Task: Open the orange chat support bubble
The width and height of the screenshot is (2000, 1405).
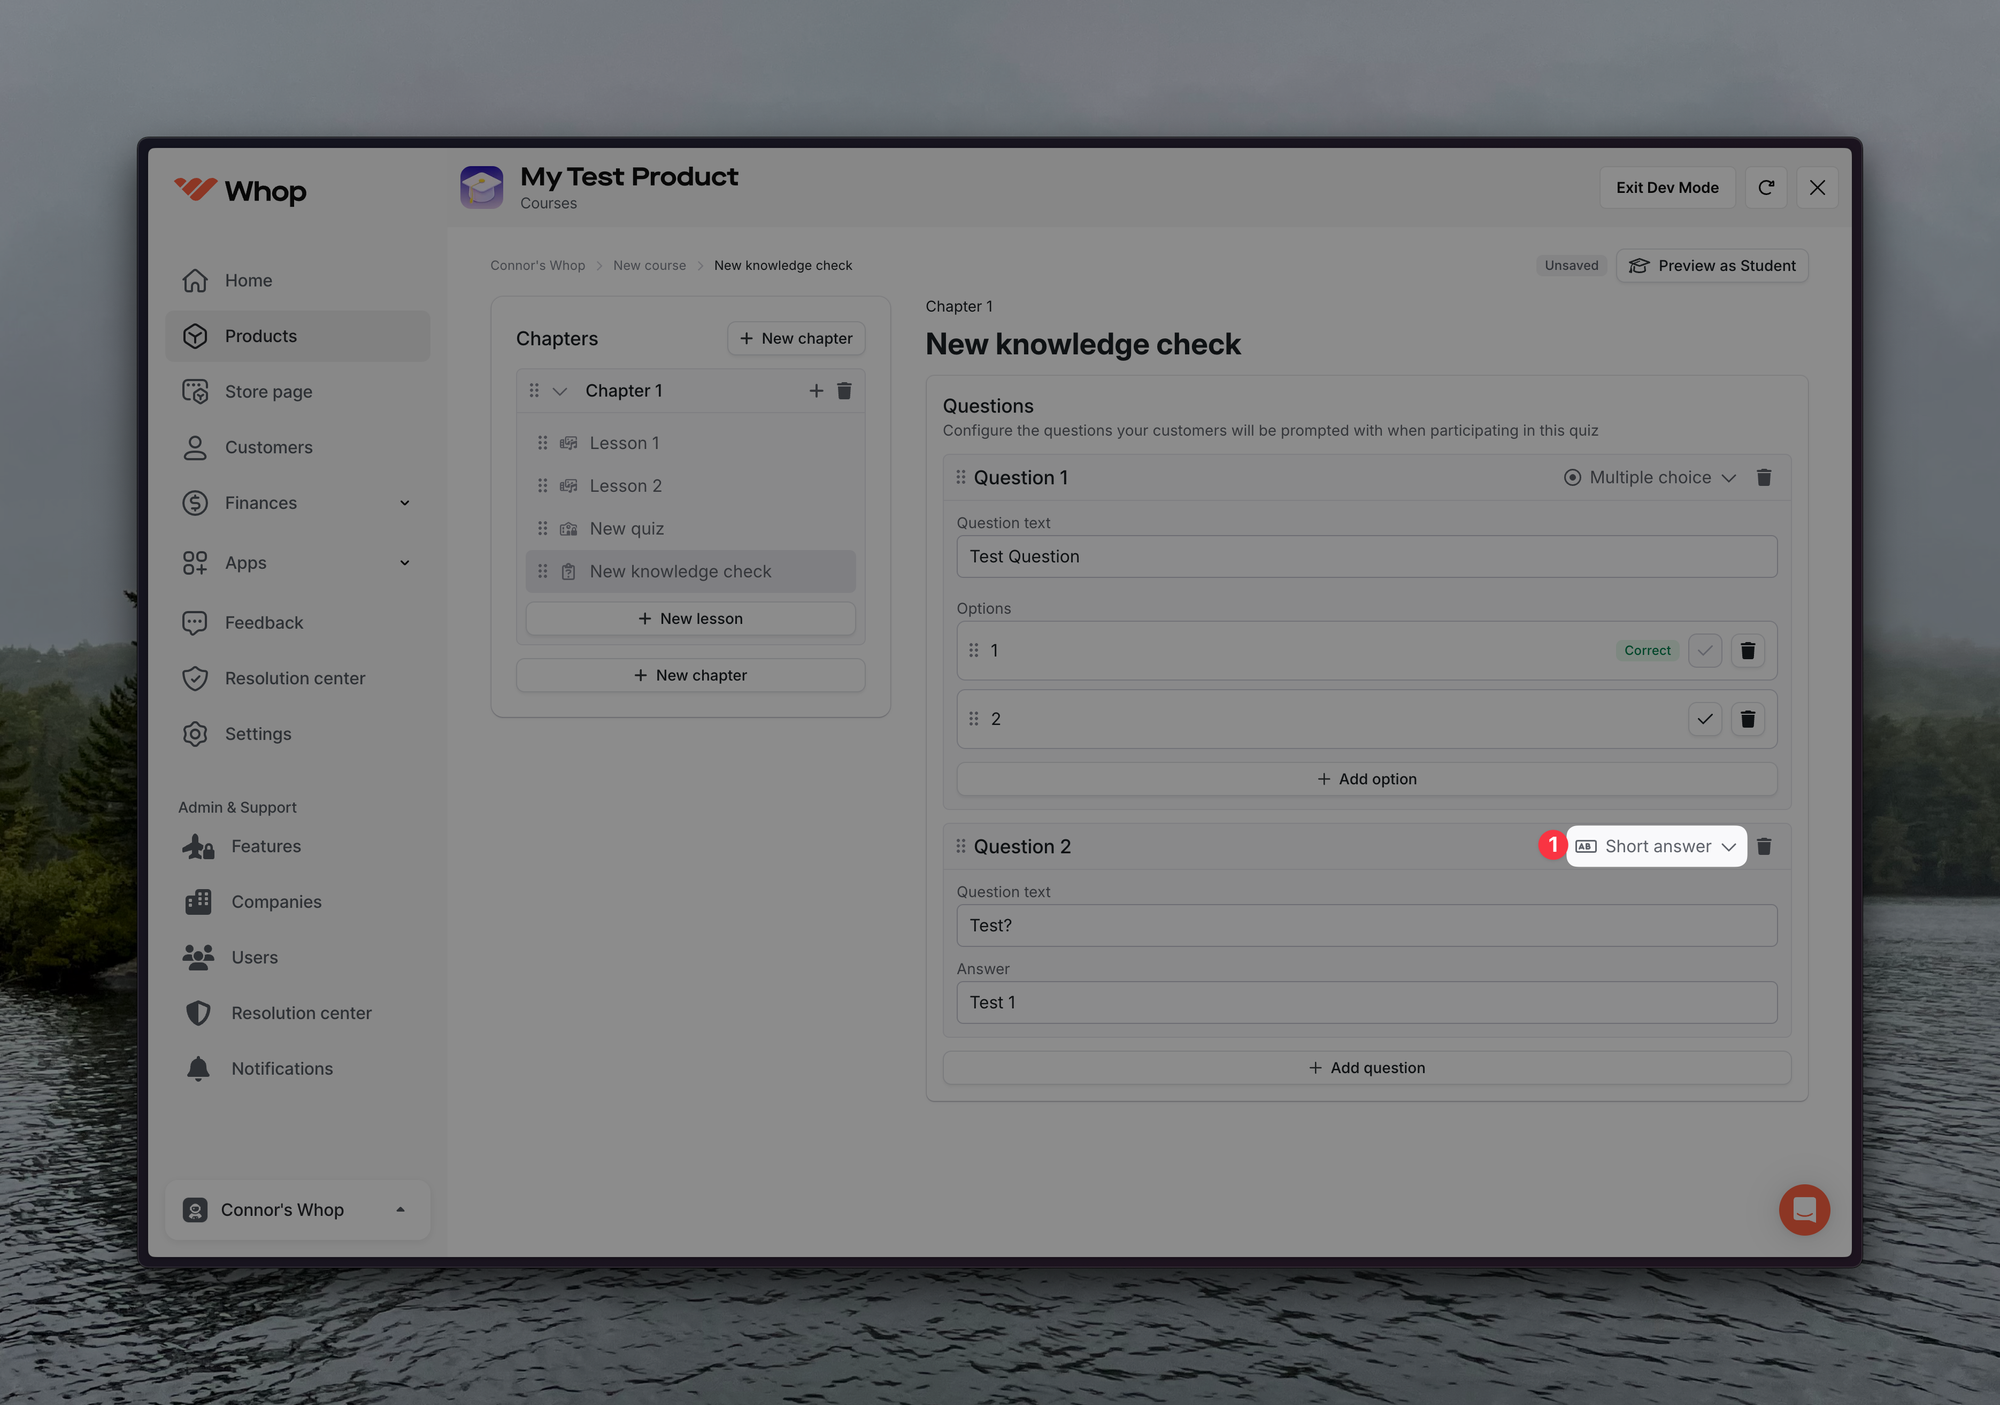Action: pos(1804,1210)
